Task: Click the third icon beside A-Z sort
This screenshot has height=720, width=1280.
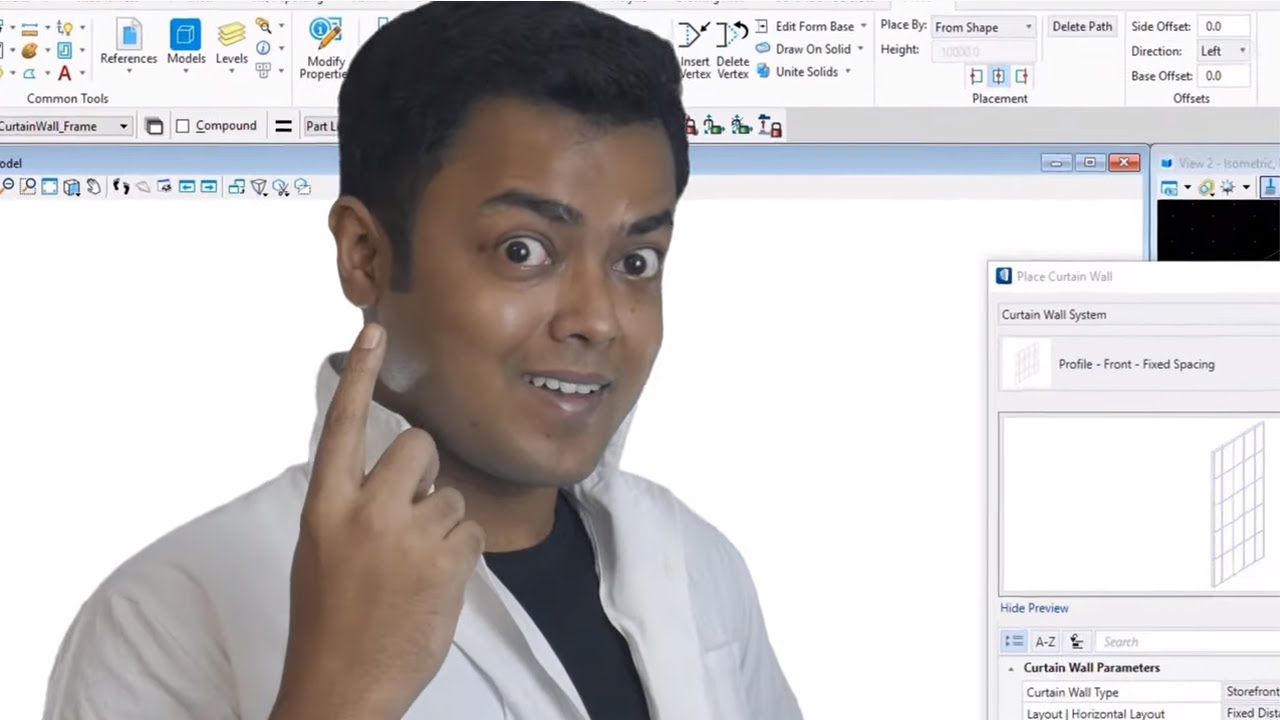Action: coord(1076,642)
